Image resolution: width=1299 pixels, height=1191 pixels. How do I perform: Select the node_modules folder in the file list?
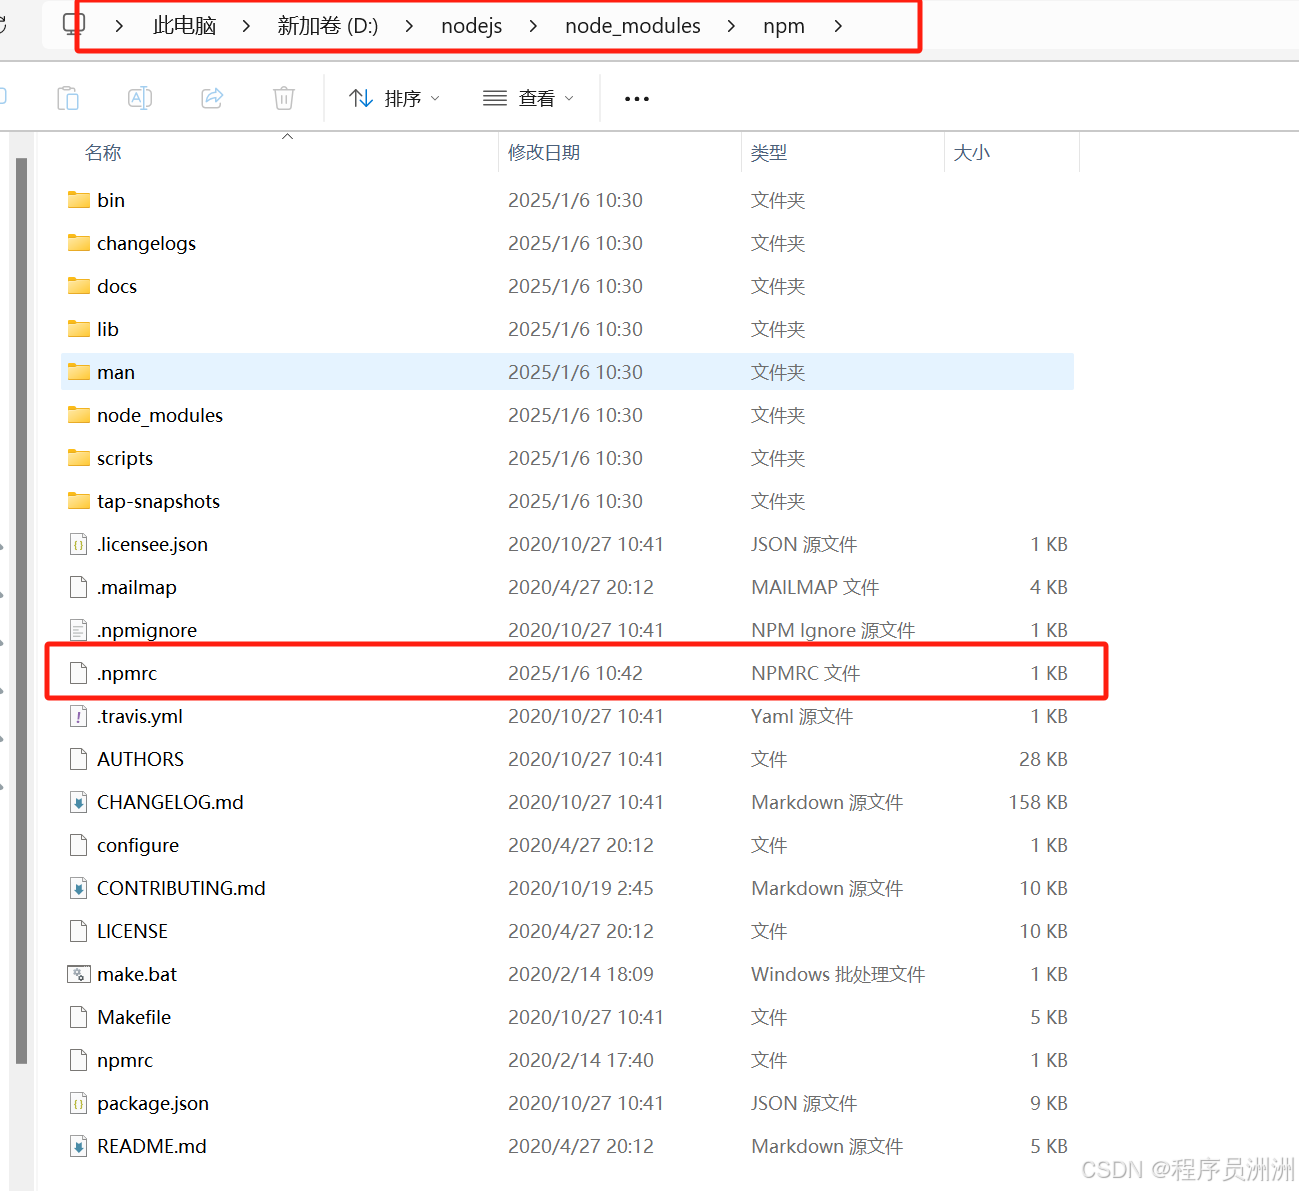point(160,415)
